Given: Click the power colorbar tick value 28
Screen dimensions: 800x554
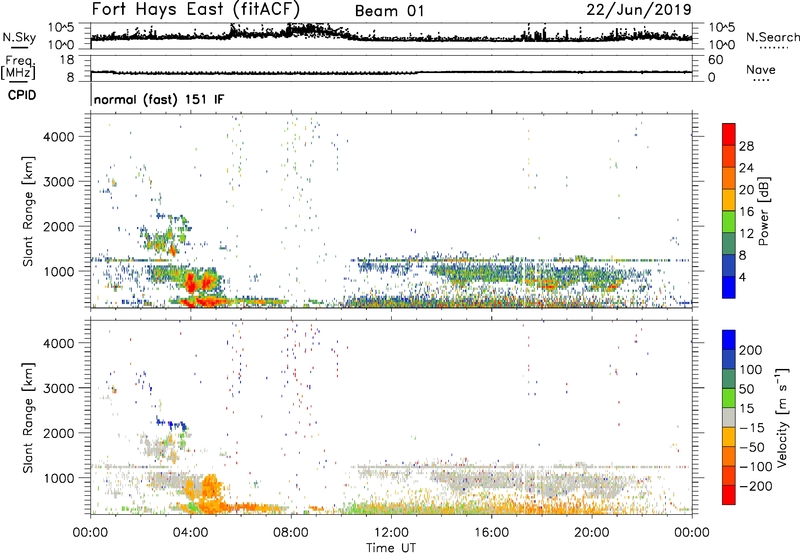Looking at the screenshot, I should pos(746,146).
